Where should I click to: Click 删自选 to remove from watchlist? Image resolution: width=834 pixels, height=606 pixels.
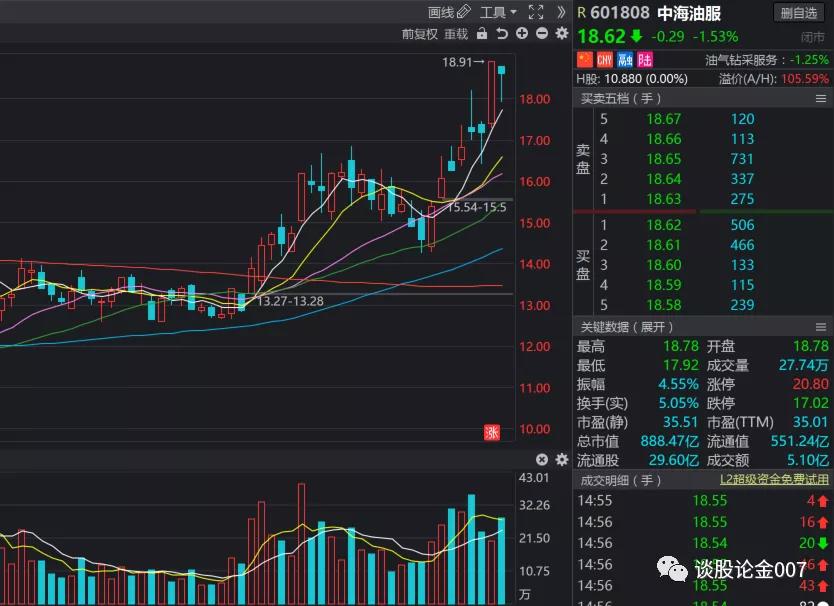coord(798,13)
